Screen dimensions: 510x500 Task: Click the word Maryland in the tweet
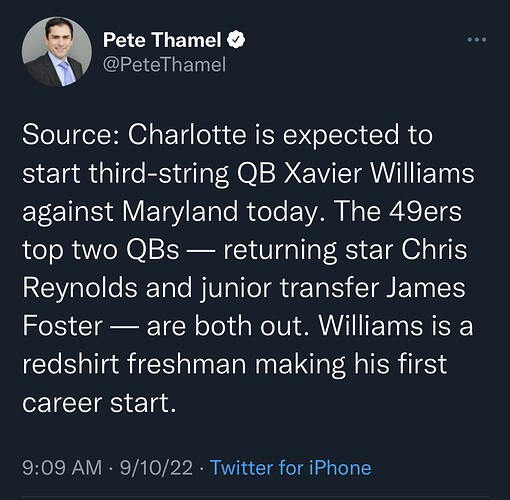point(180,212)
